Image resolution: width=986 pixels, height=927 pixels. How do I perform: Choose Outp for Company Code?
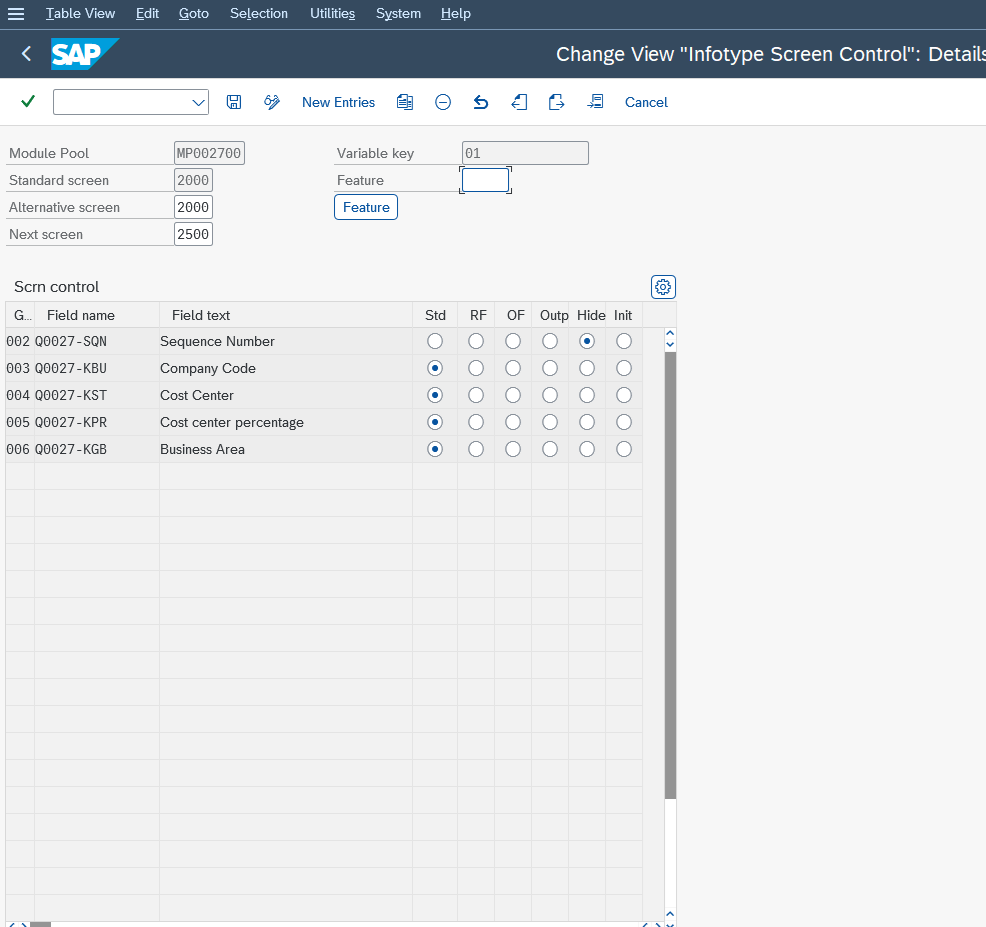(x=550, y=369)
